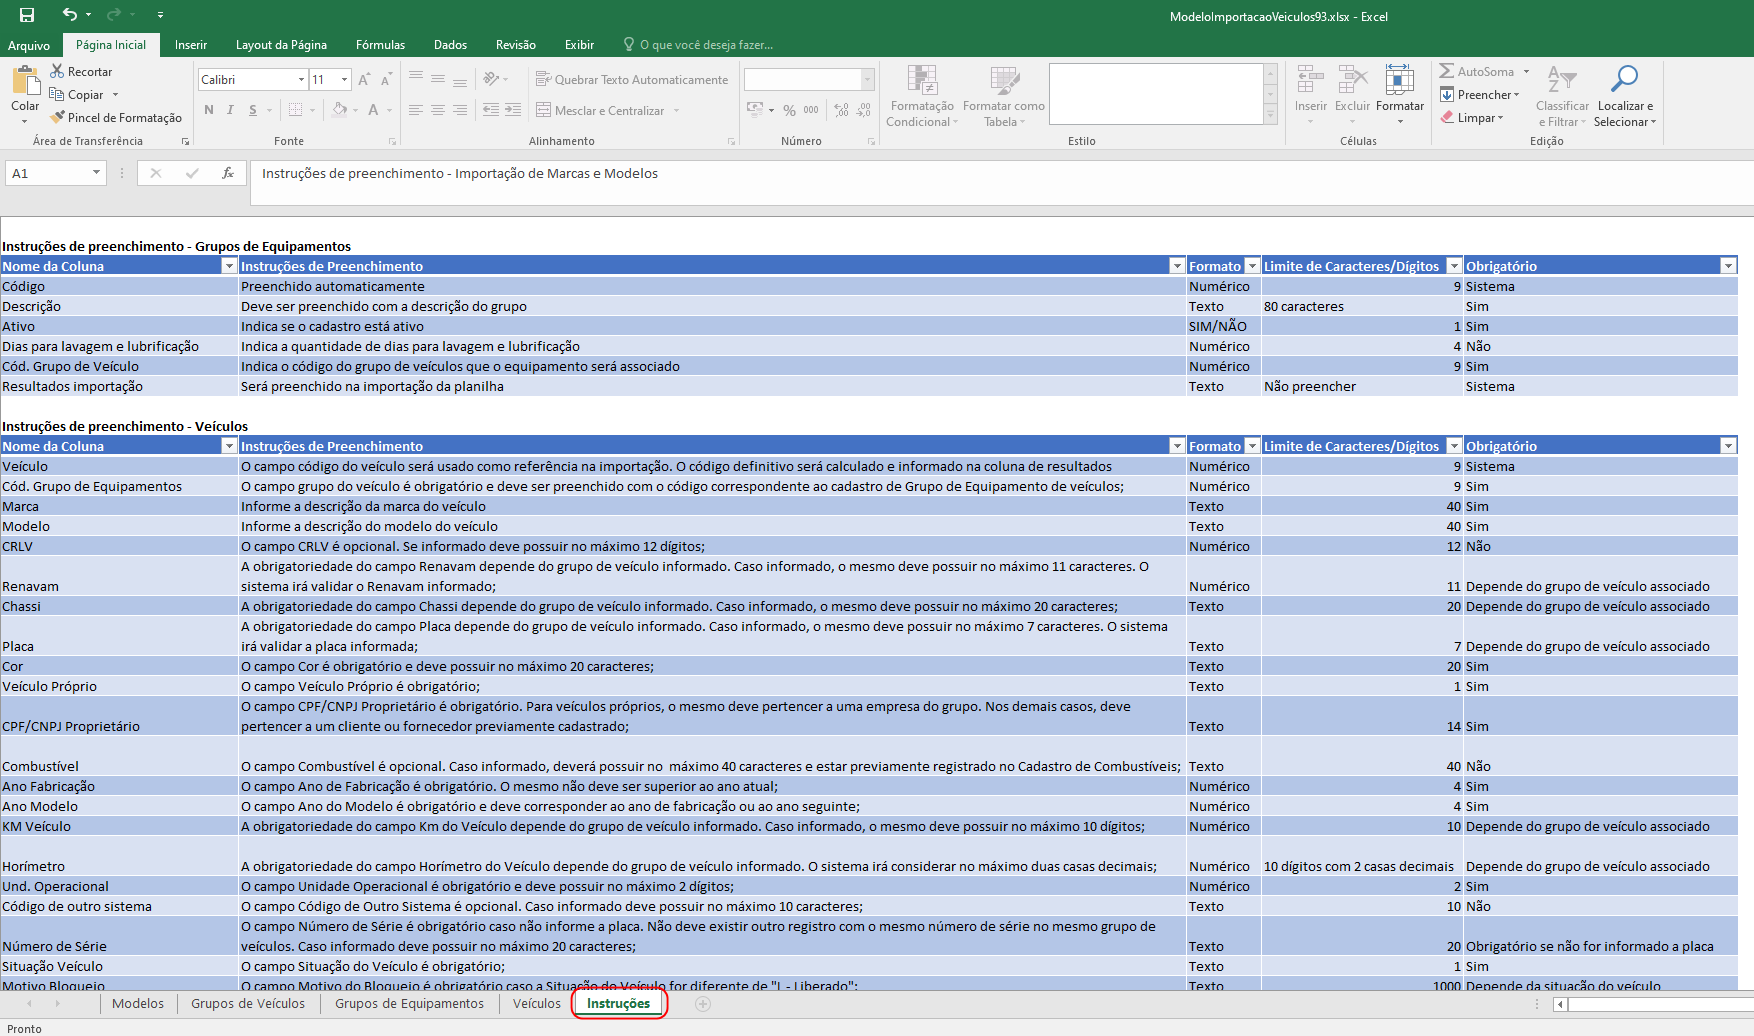This screenshot has width=1754, height=1036.
Task: Click the 'O que você deseja fazer' search box
Action: [706, 45]
